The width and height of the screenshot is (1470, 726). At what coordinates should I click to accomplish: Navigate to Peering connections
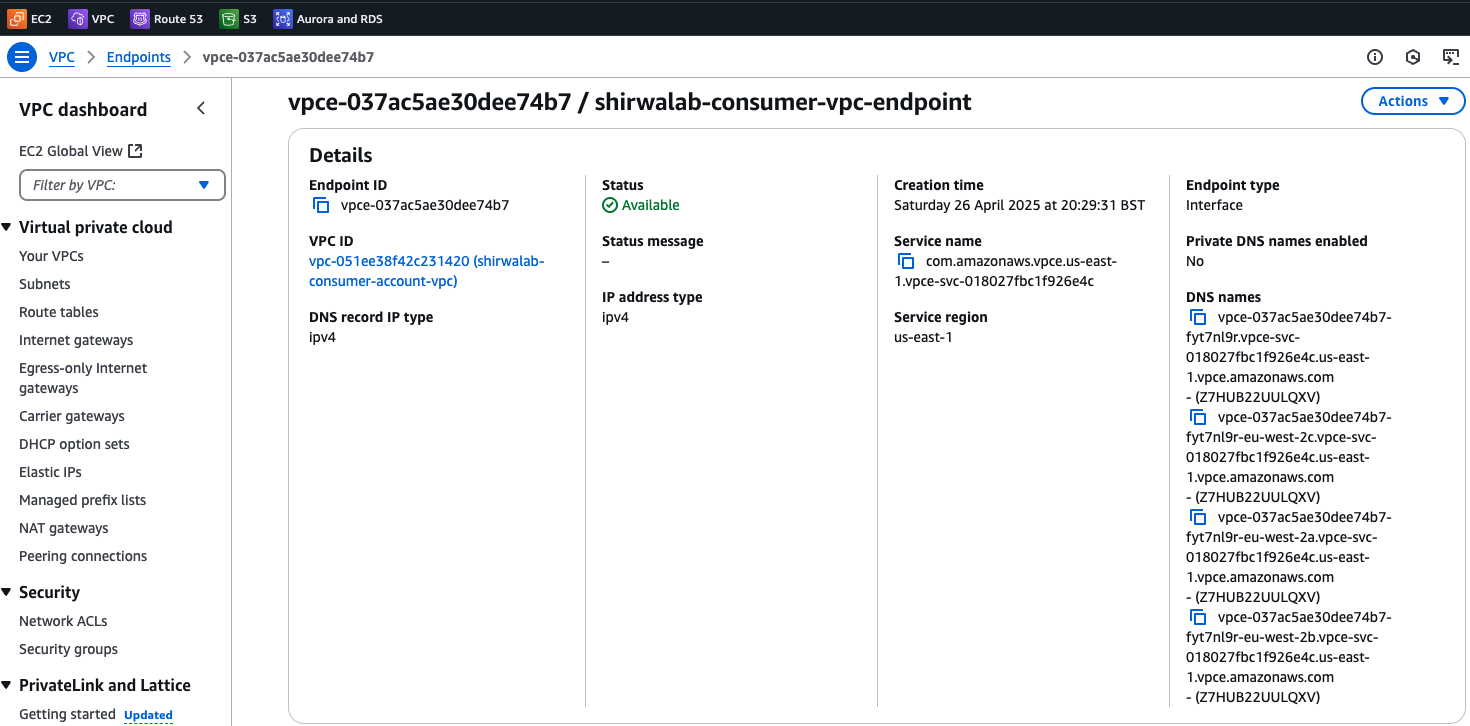tap(83, 556)
